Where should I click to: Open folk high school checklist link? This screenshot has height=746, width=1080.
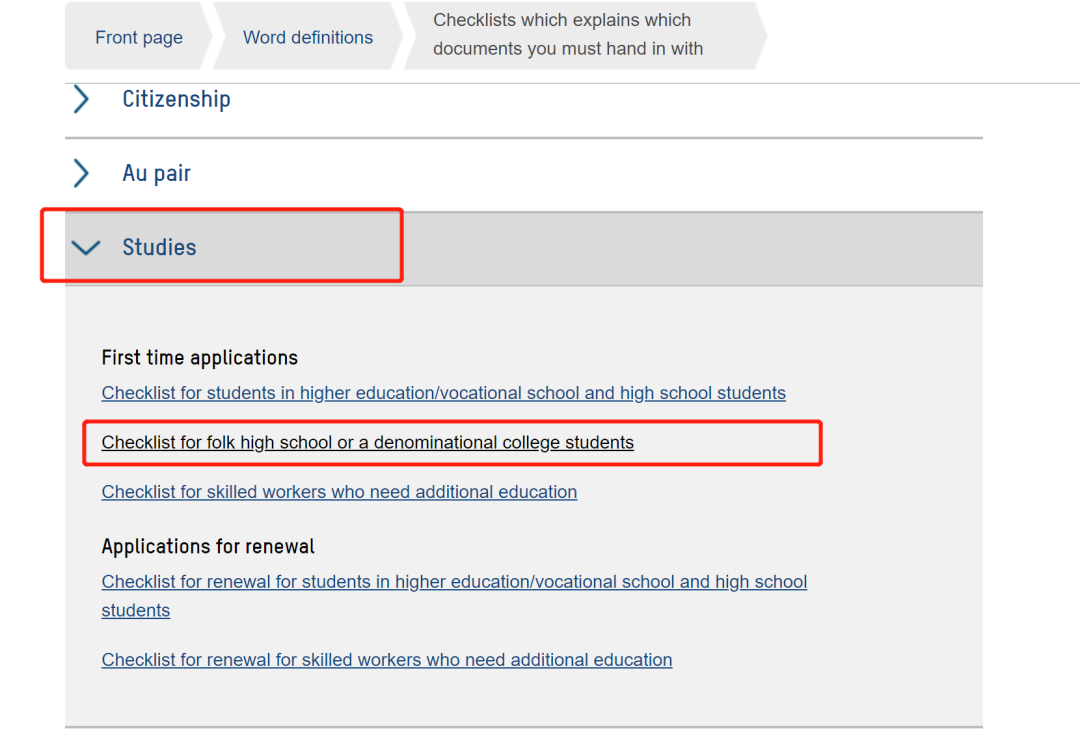tap(367, 442)
